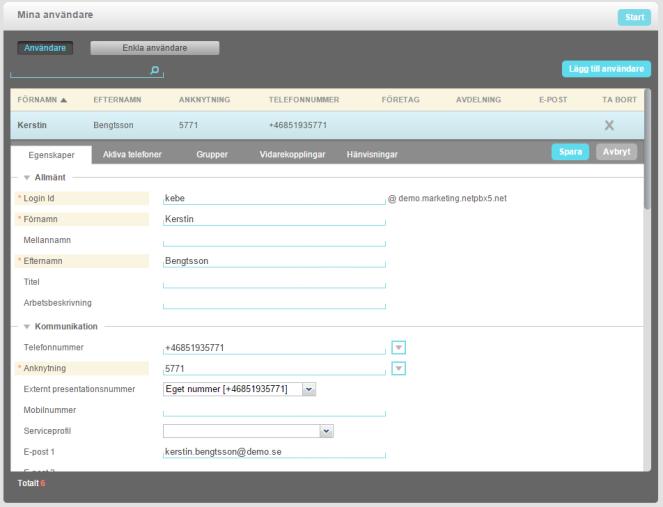663x507 pixels.
Task: Select the Egenskaper tab
Action: 51,155
